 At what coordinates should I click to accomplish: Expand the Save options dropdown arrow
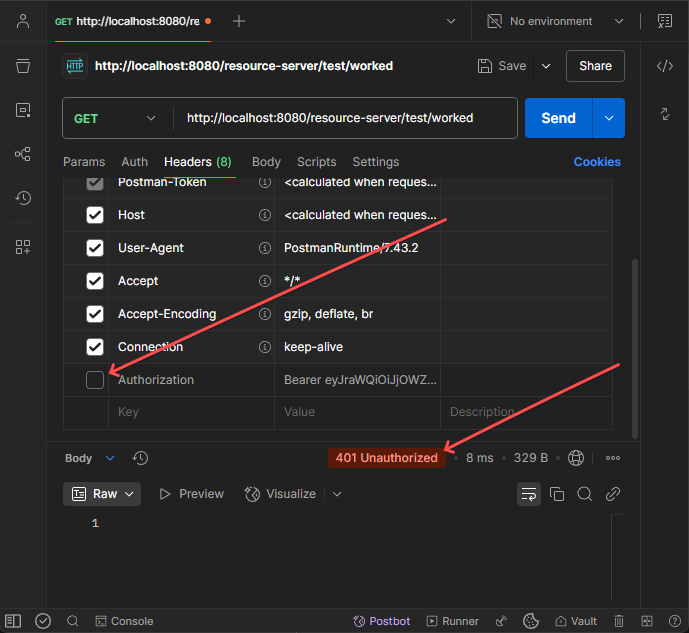coord(546,66)
